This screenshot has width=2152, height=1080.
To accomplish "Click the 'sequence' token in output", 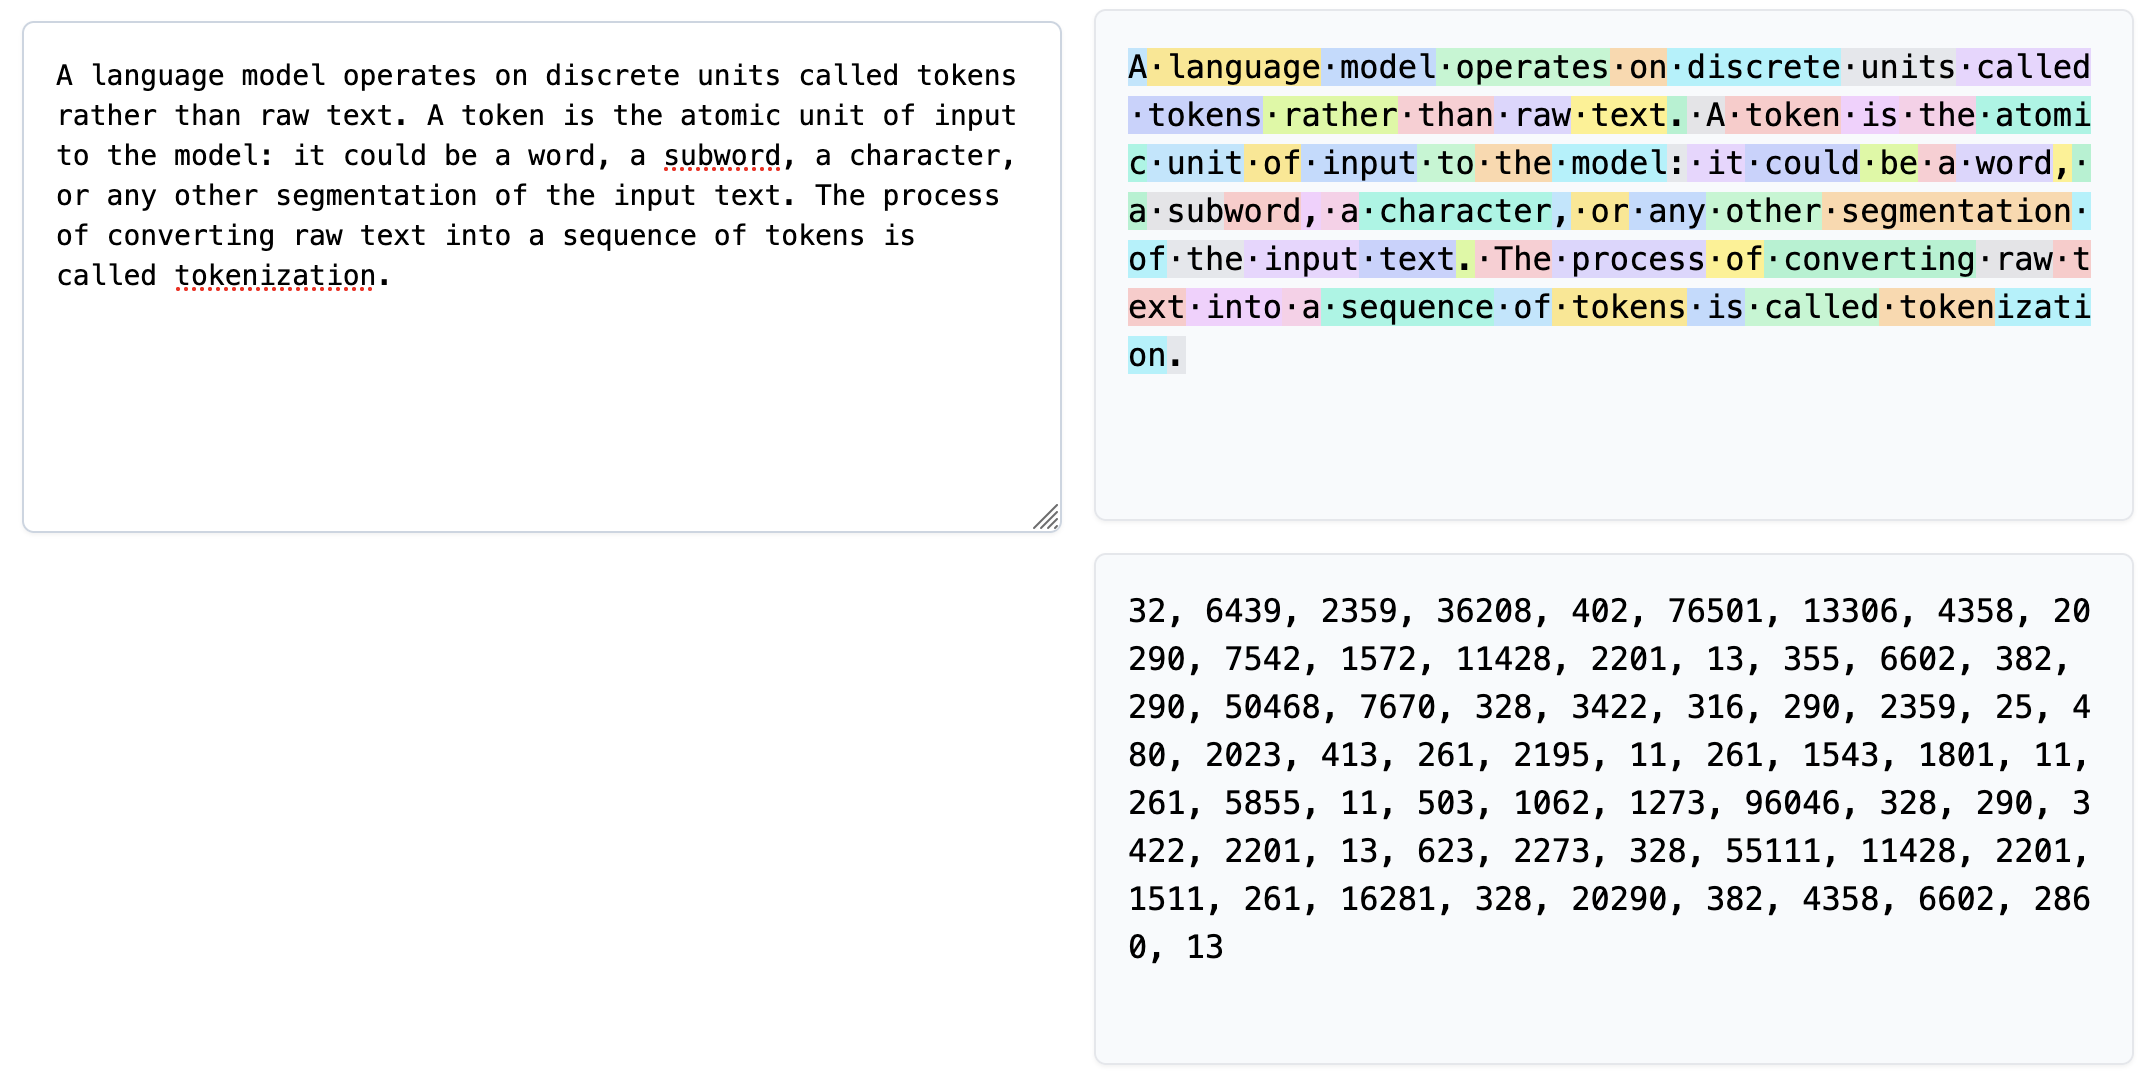I will coord(1407,308).
